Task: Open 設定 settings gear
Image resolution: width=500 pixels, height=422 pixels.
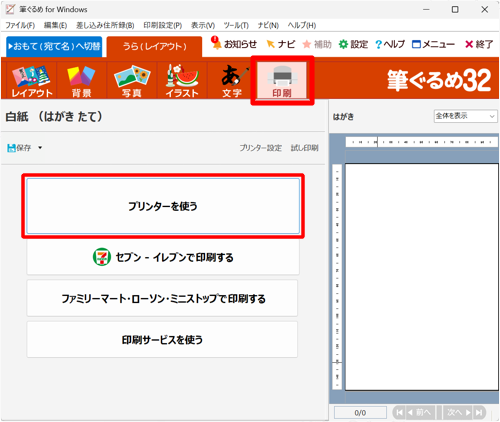Action: 353,44
